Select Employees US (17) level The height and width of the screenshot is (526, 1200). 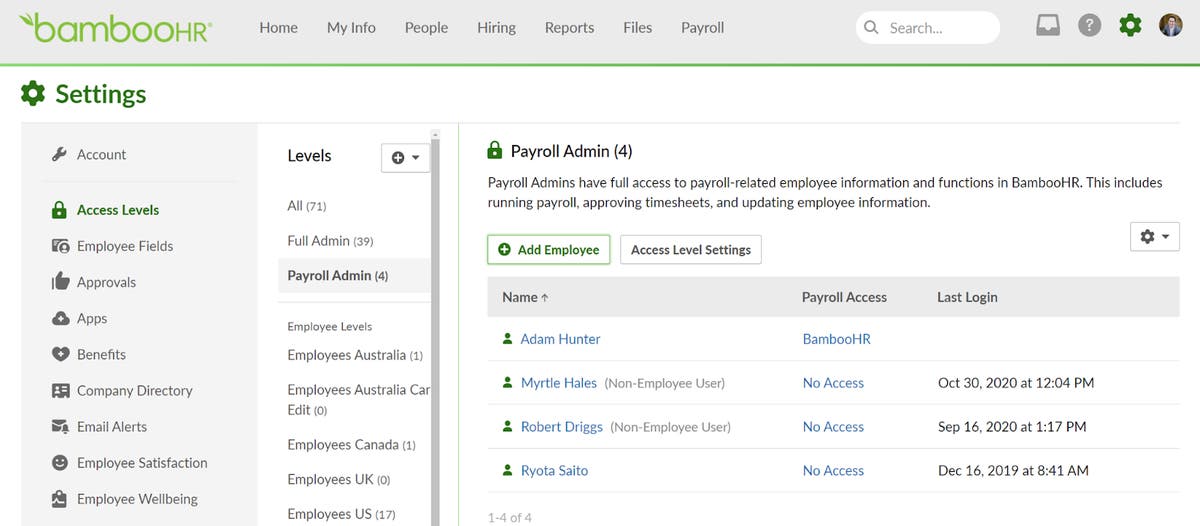tap(341, 514)
